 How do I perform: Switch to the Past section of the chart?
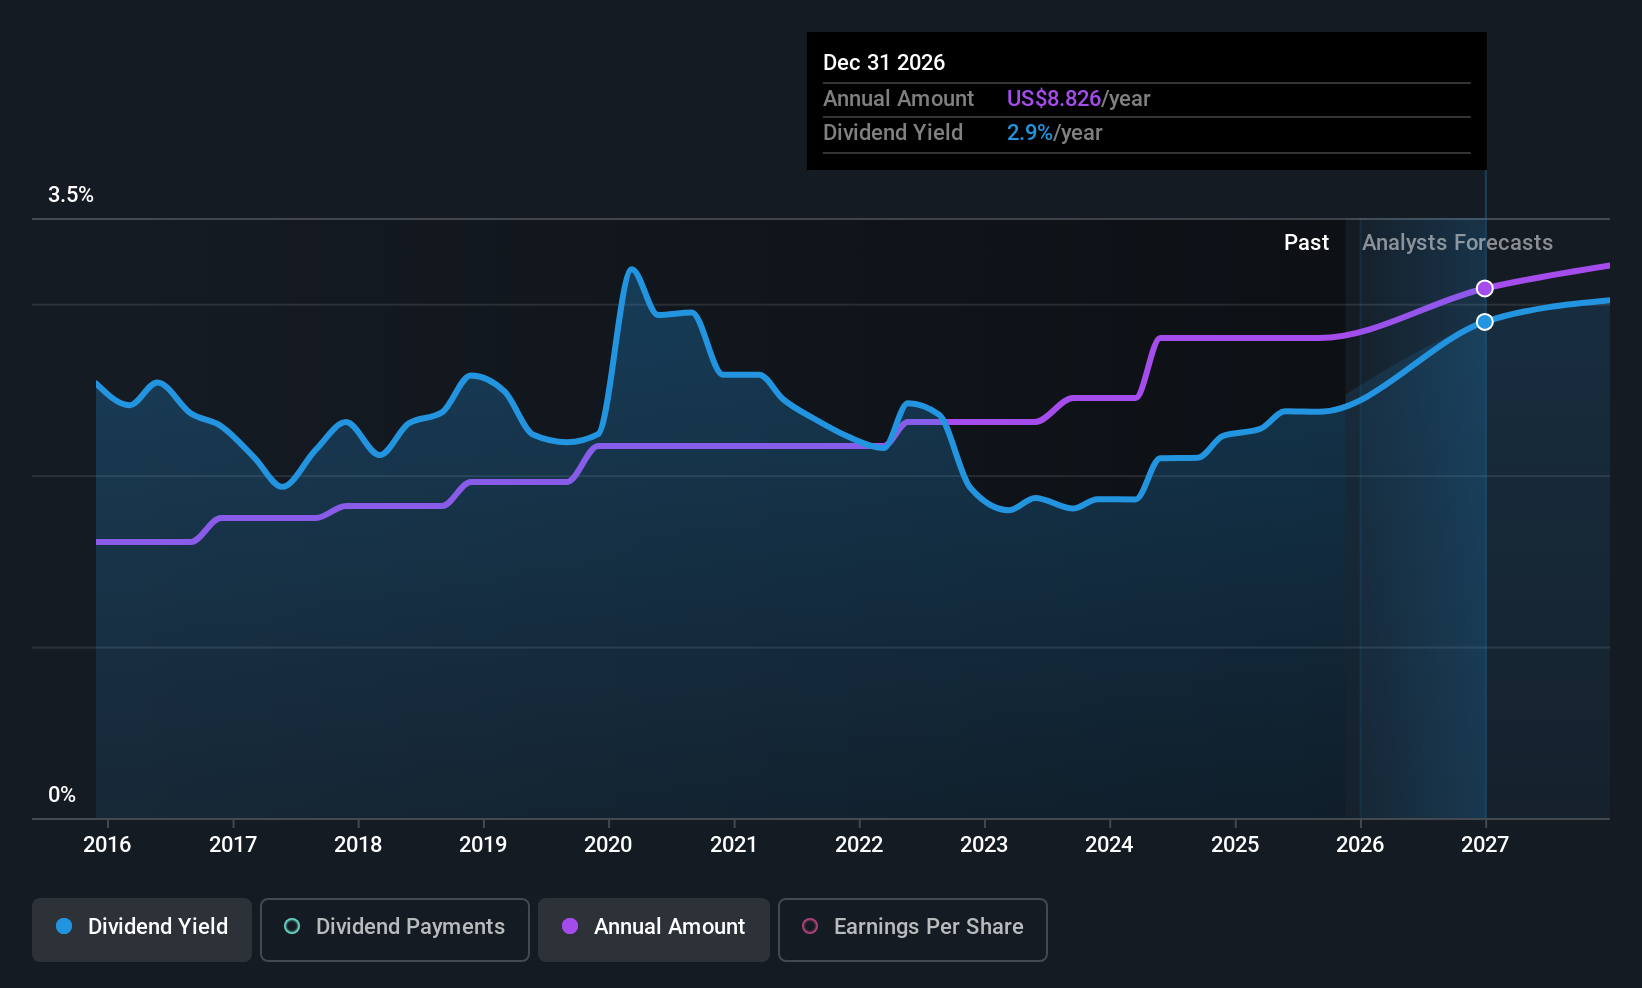[x=1306, y=242]
